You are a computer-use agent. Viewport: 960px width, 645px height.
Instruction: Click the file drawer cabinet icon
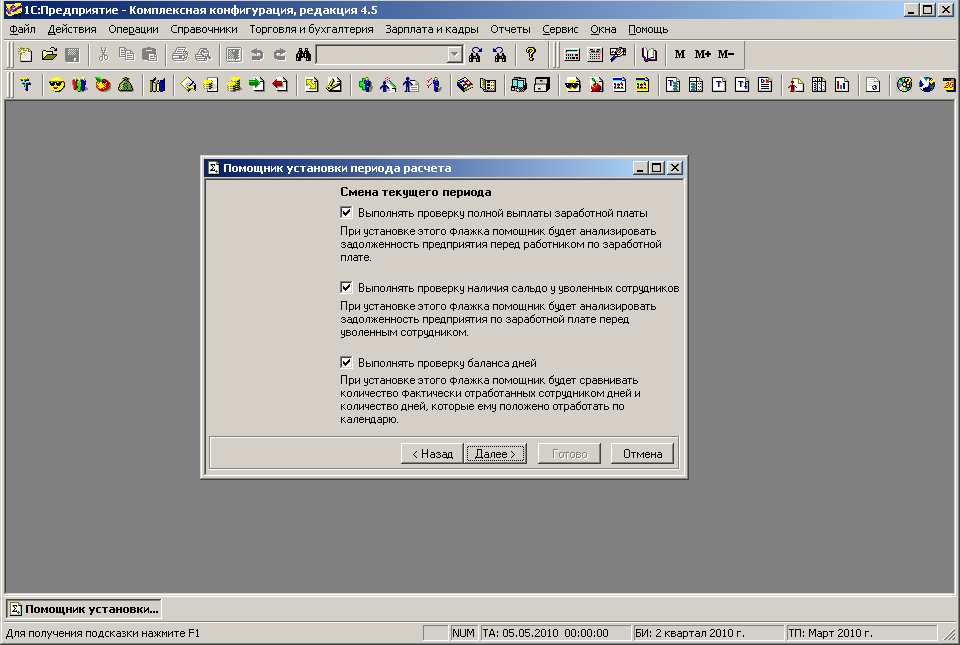click(542, 84)
